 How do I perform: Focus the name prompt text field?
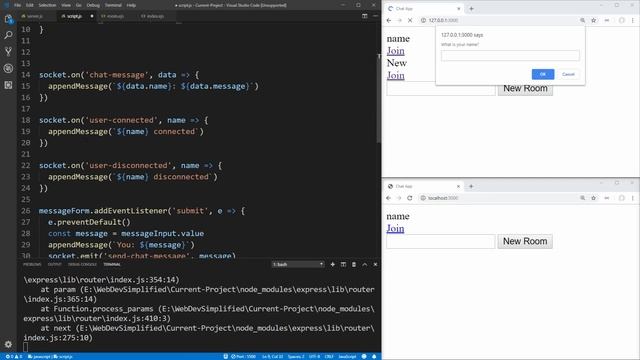pos(510,56)
